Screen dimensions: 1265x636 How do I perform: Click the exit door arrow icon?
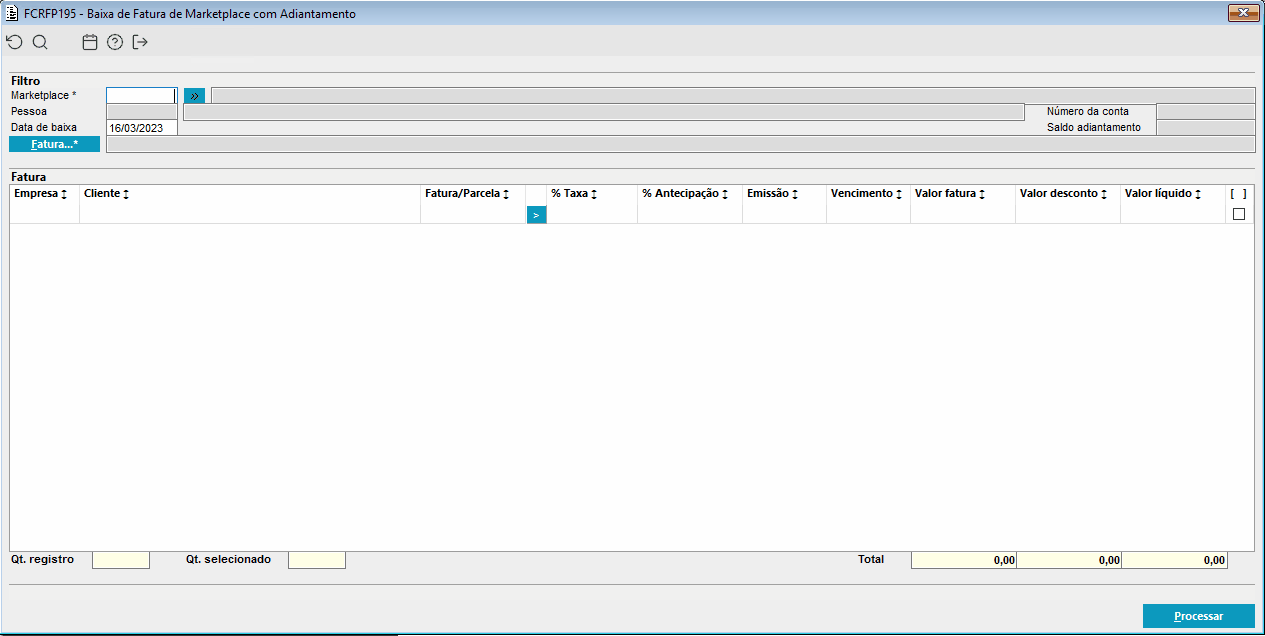140,42
